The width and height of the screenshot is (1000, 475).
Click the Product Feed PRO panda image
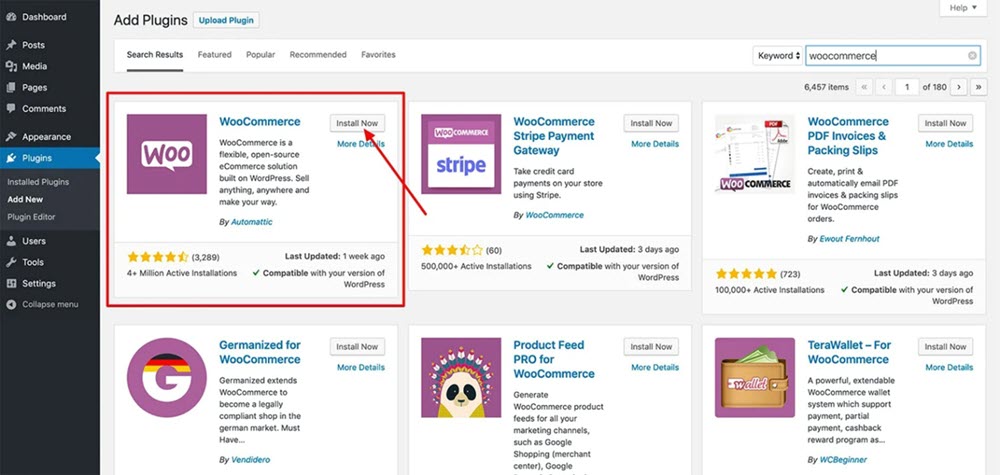(461, 377)
